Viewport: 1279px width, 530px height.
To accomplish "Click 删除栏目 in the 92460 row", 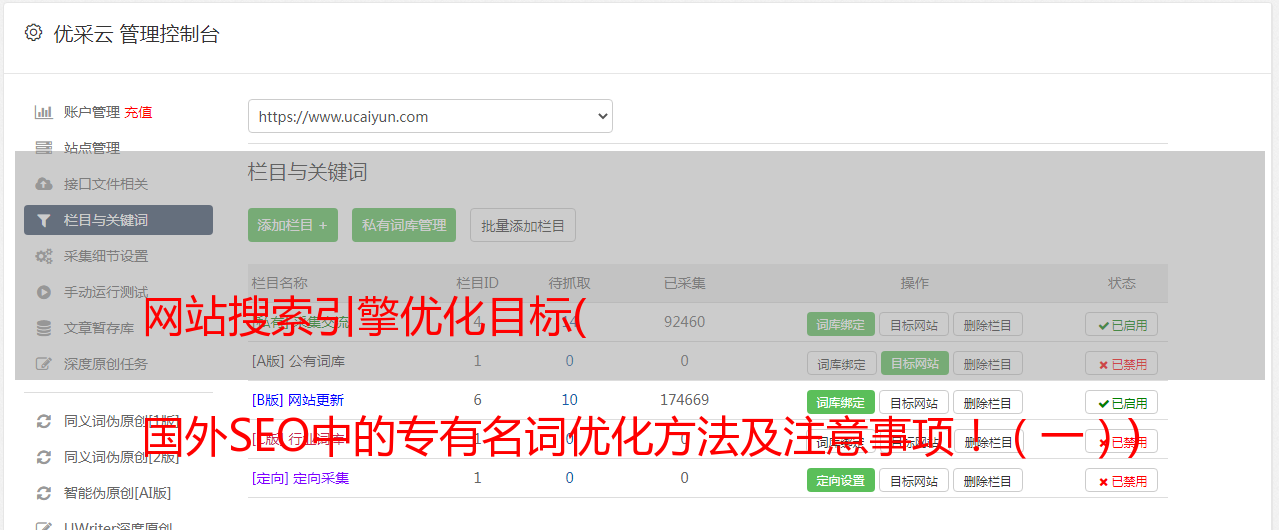I will [988, 324].
